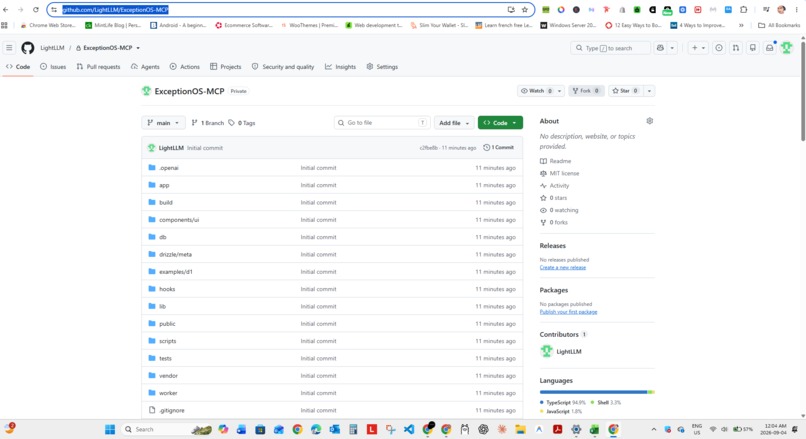This screenshot has height=439, width=806.
Task: Expand the Copilot dropdown arrow
Action: click(x=672, y=48)
